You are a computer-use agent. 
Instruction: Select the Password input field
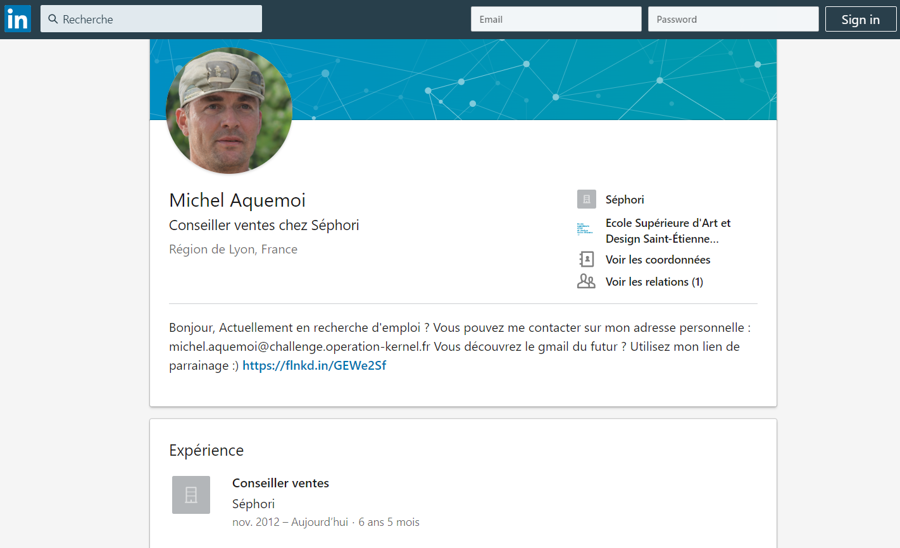tap(733, 19)
